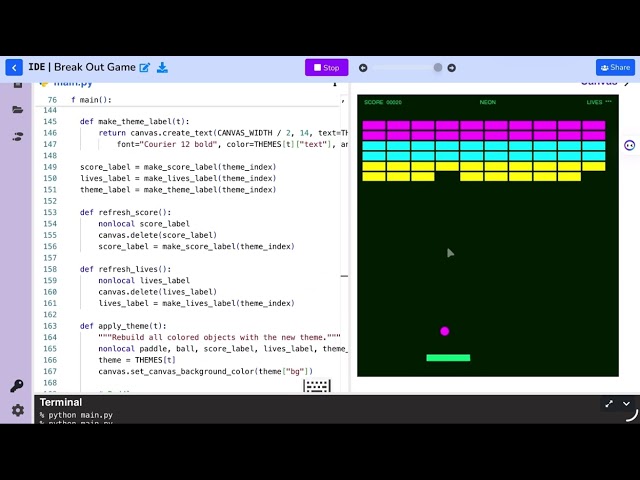Open settings gear in left sidebar
640x480 pixels.
[18, 410]
